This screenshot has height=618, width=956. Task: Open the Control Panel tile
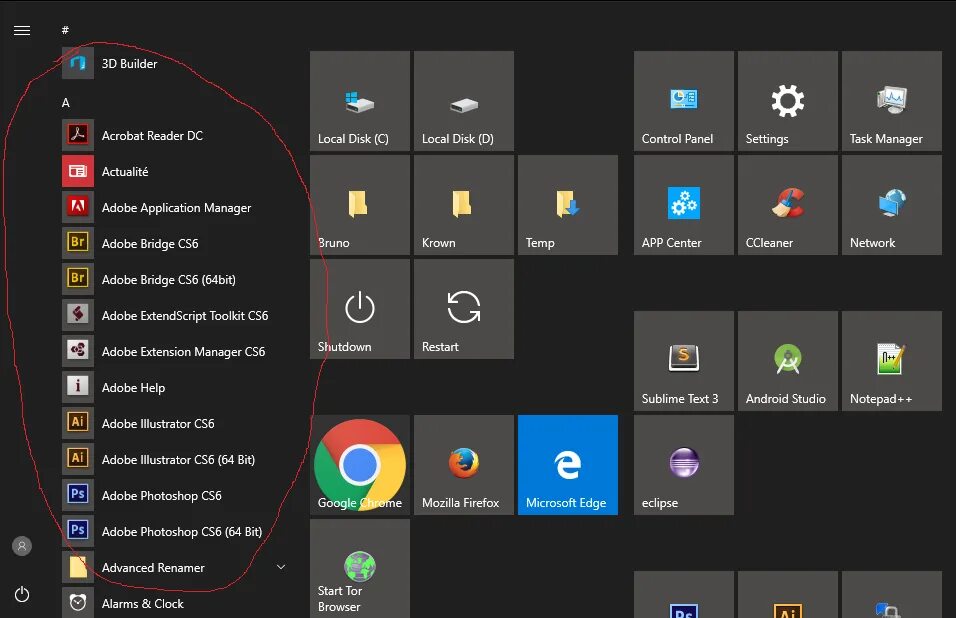pyautogui.click(x=684, y=101)
